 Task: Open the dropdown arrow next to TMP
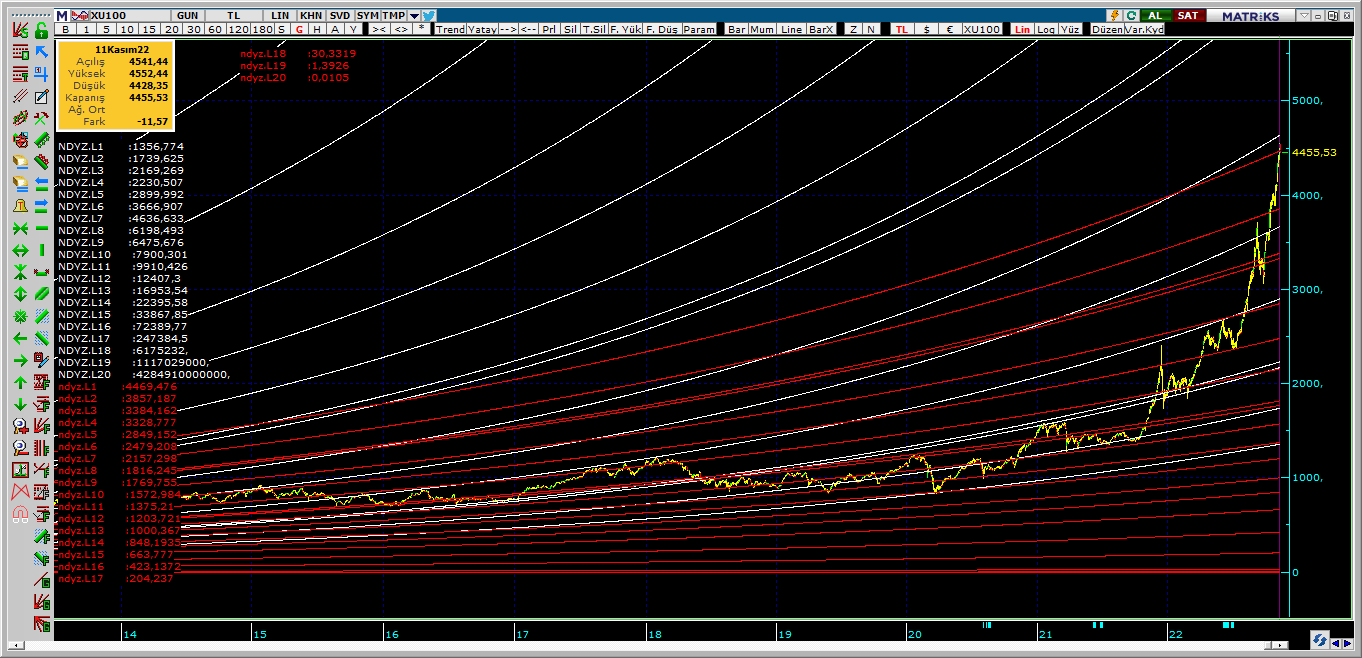[x=414, y=16]
